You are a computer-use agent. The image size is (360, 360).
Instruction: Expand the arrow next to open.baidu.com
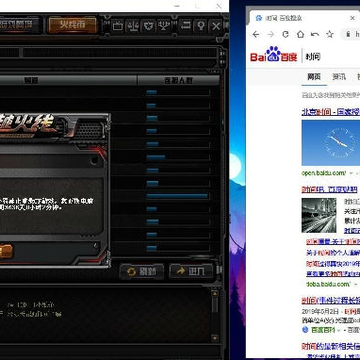[351, 173]
